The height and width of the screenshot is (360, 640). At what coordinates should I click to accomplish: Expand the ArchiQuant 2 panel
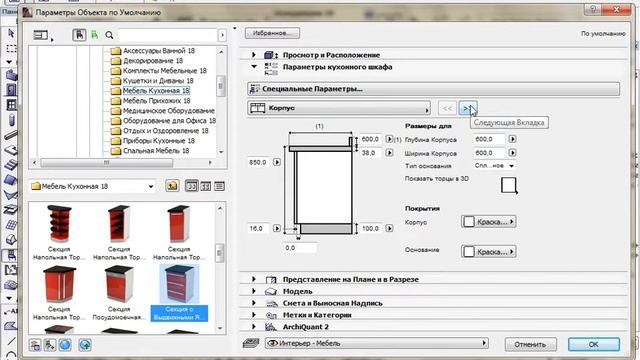(x=253, y=327)
